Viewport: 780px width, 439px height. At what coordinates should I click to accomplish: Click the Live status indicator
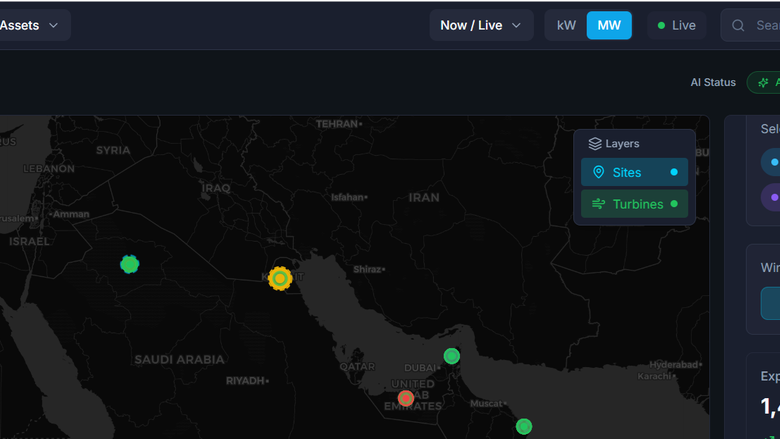(x=677, y=25)
